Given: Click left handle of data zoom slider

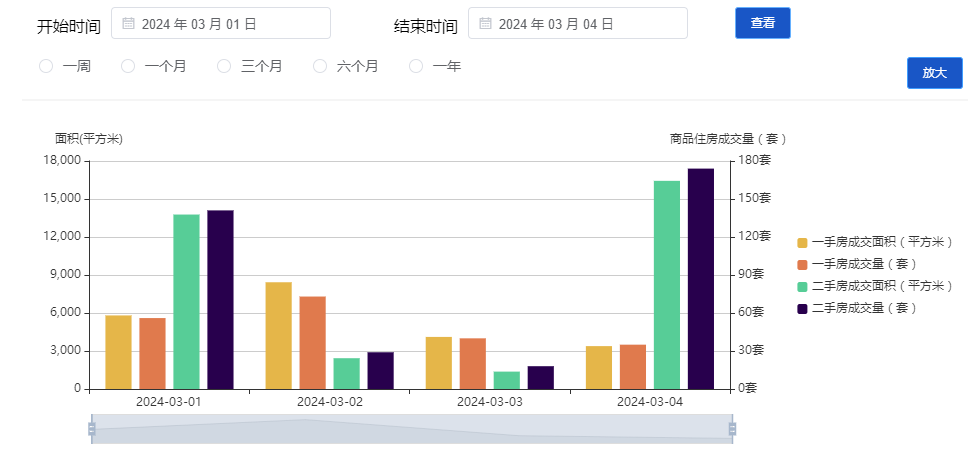Looking at the screenshot, I should coord(92,428).
